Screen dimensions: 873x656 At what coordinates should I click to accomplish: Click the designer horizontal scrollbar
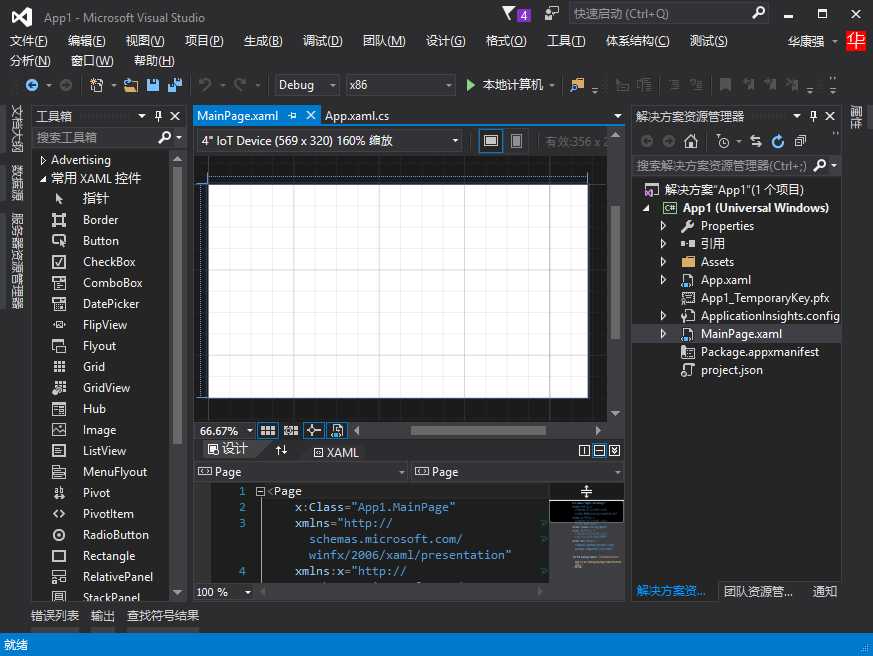point(478,430)
